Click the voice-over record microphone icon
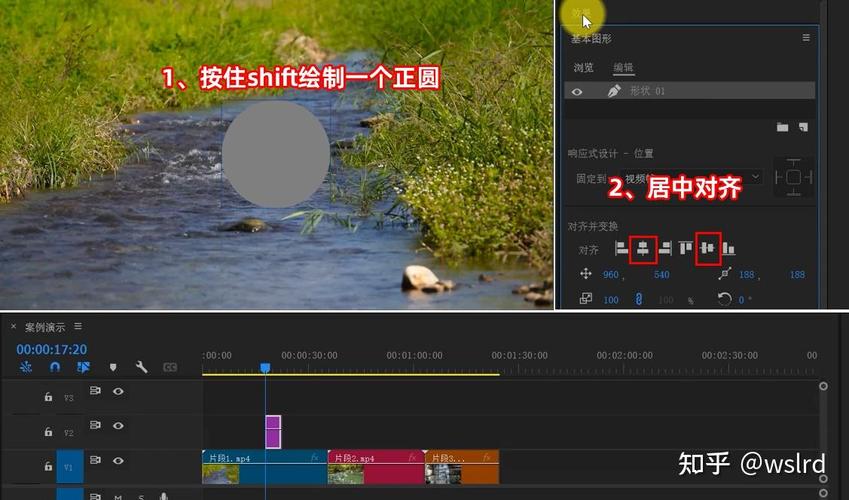Screen dimensions: 849x500 pos(164,496)
